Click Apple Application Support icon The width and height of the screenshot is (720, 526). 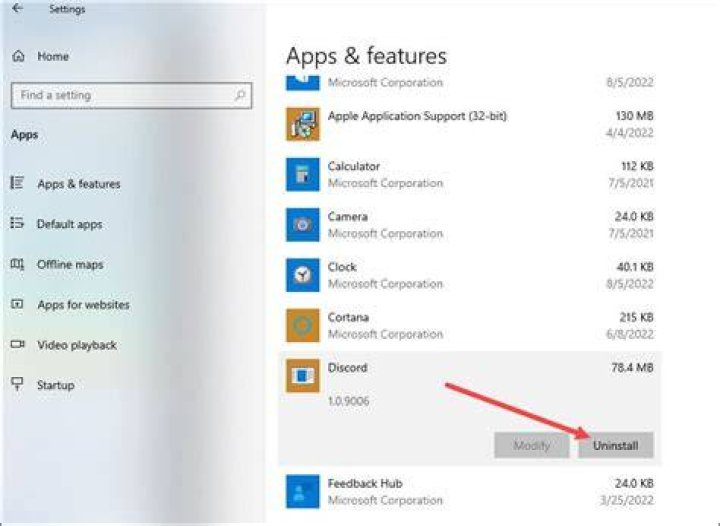pyautogui.click(x=303, y=124)
